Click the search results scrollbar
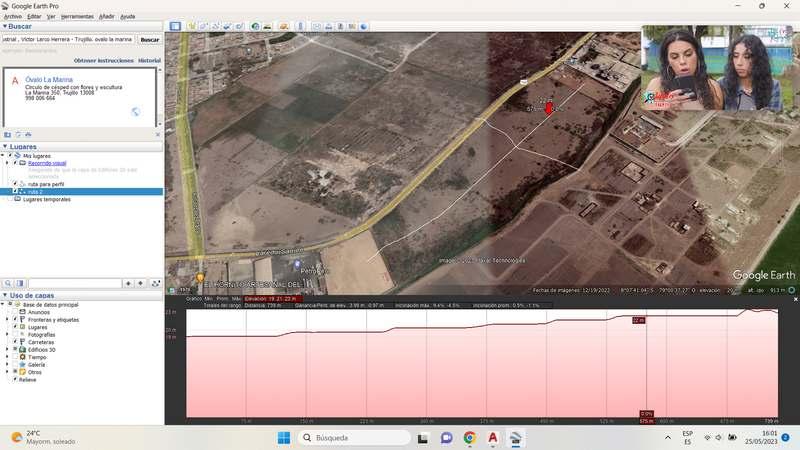Image resolution: width=800 pixels, height=450 pixels. coord(160,96)
